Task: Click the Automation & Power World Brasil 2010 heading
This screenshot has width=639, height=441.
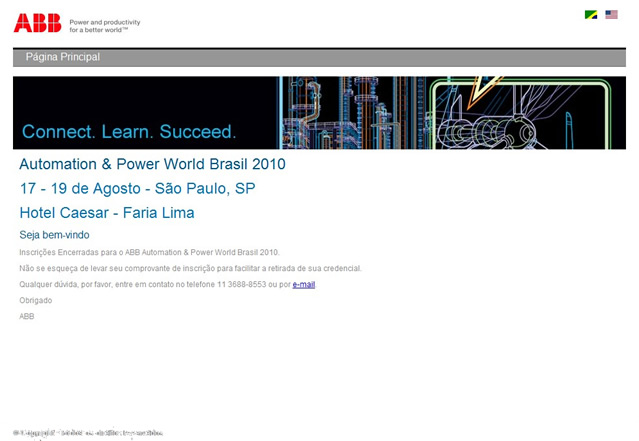Action: 152,164
